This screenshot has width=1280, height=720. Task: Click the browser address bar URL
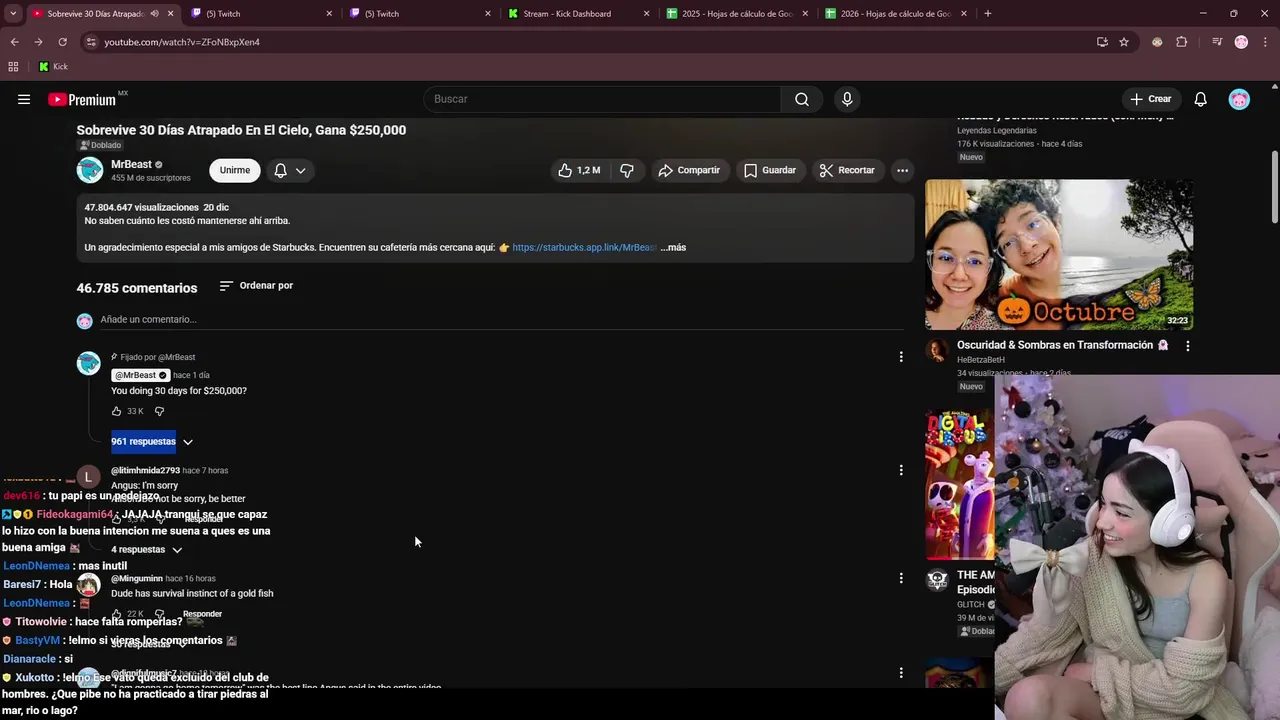pyautogui.click(x=182, y=42)
